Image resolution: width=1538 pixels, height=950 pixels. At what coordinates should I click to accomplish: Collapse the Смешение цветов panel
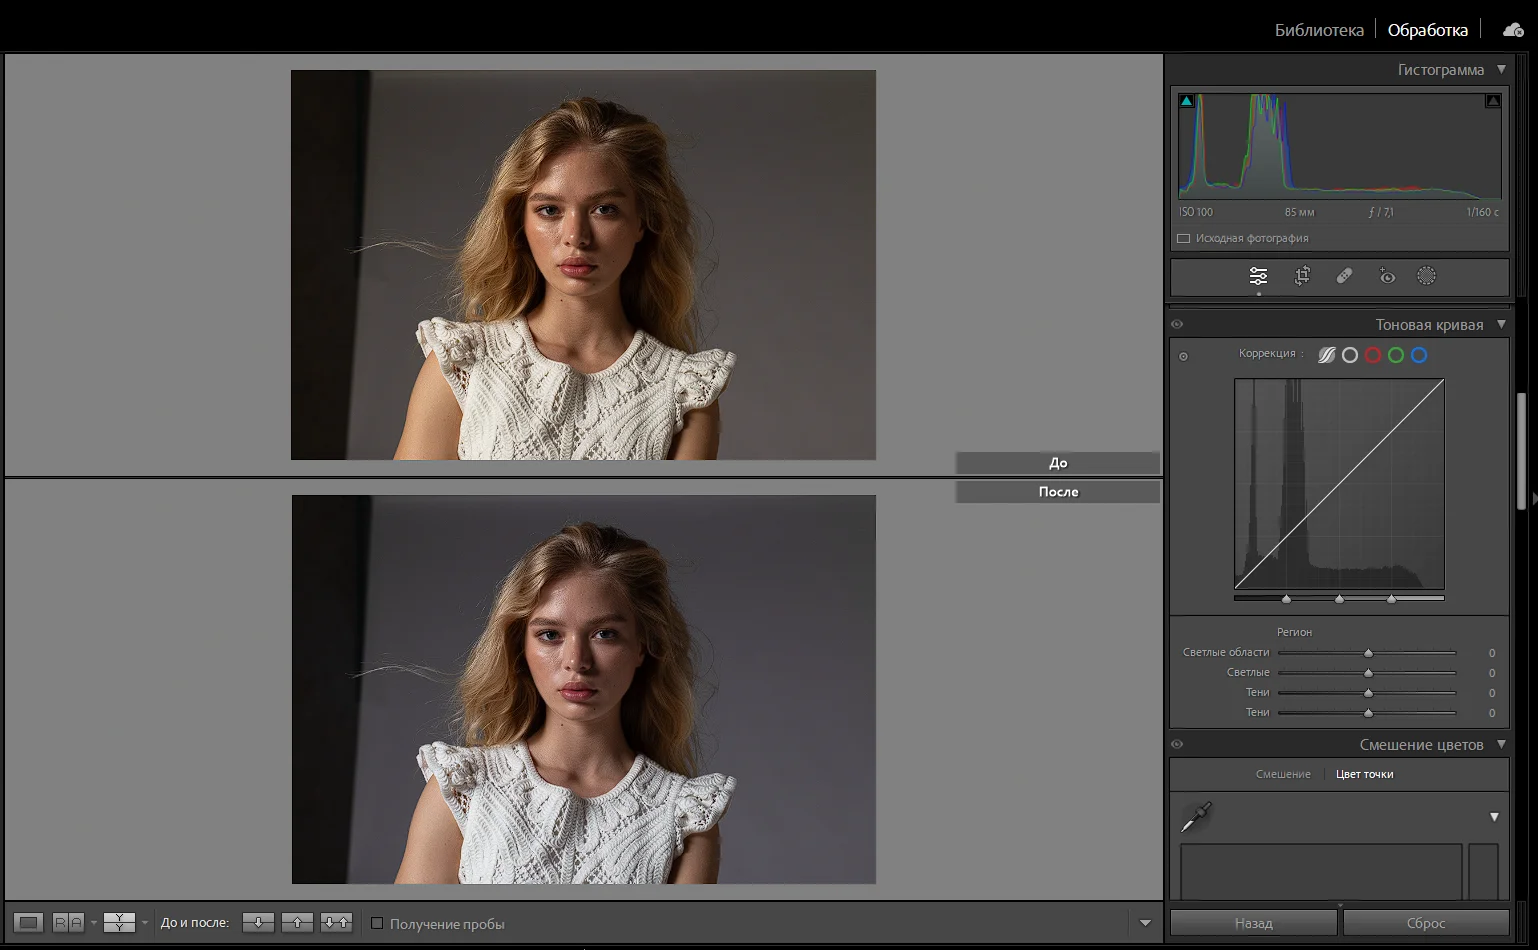(x=1501, y=745)
